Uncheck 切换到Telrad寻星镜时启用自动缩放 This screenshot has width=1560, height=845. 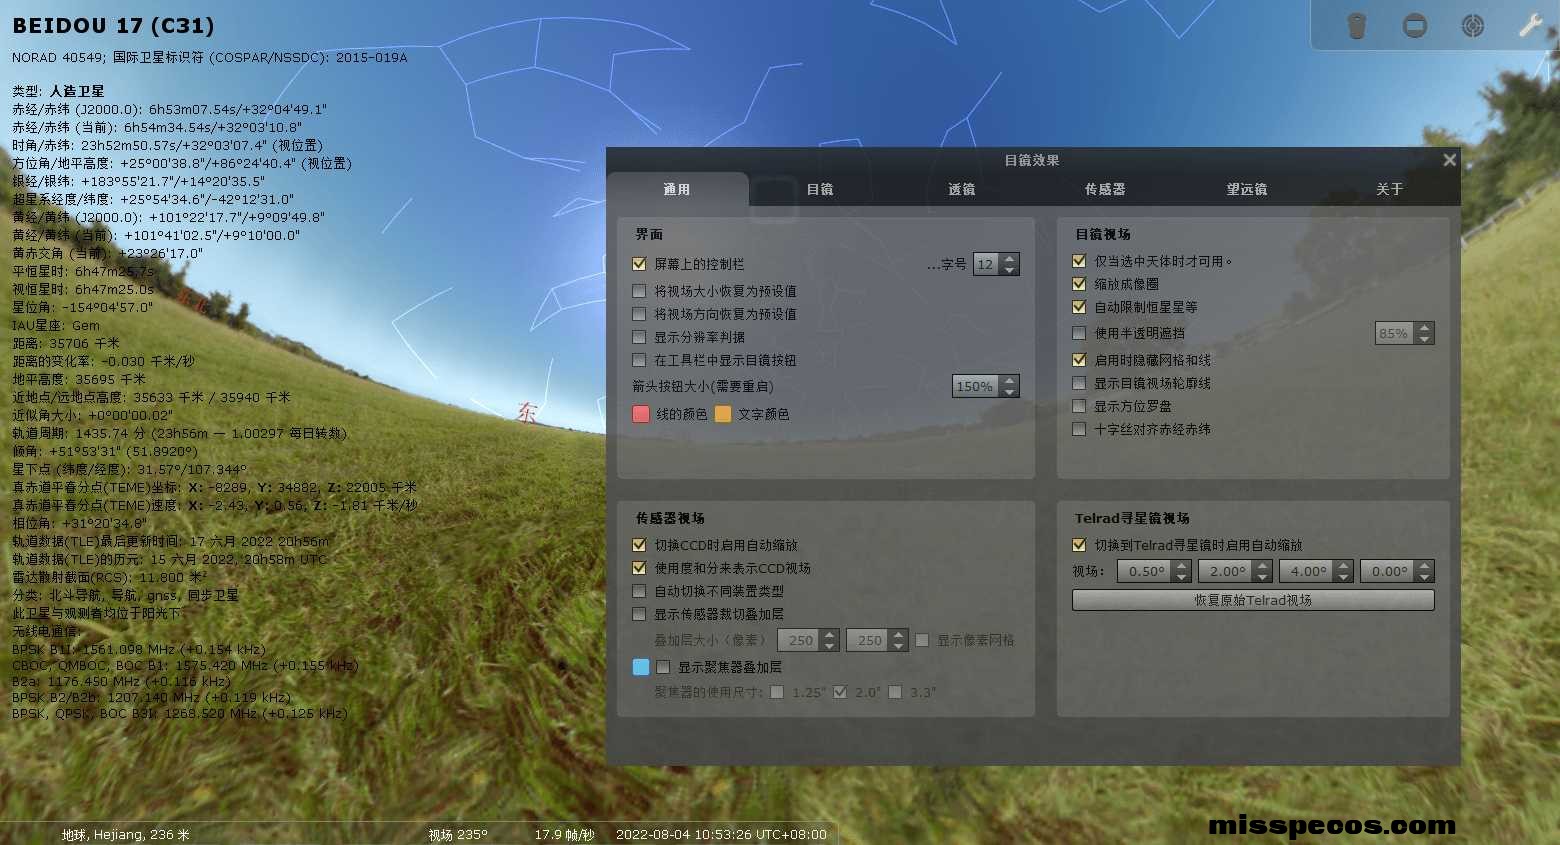pyautogui.click(x=1079, y=545)
